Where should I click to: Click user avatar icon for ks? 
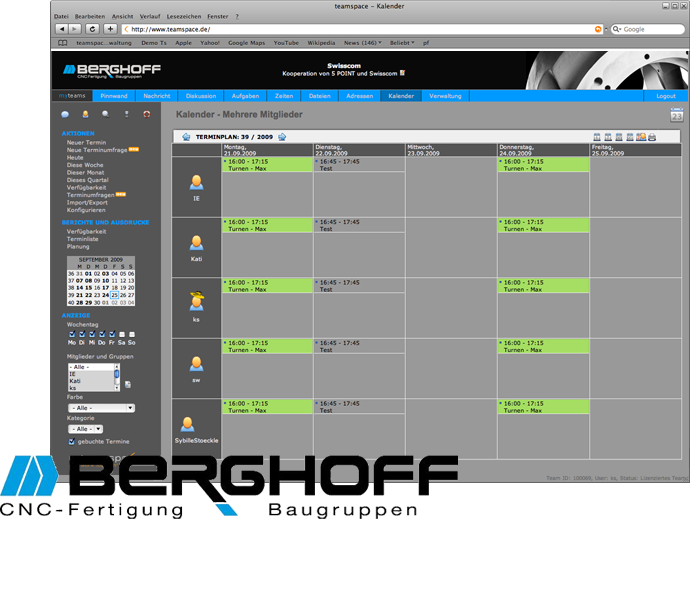coord(196,301)
